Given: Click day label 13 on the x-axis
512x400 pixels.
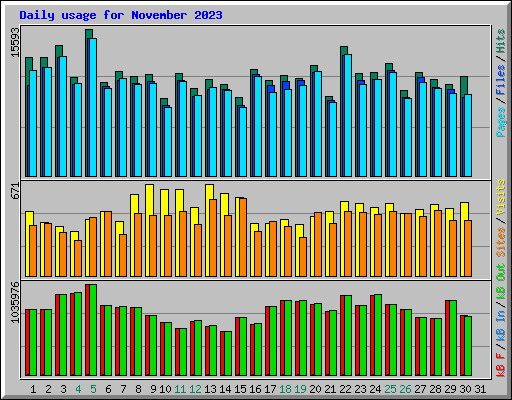Looking at the screenshot, I should 210,389.
